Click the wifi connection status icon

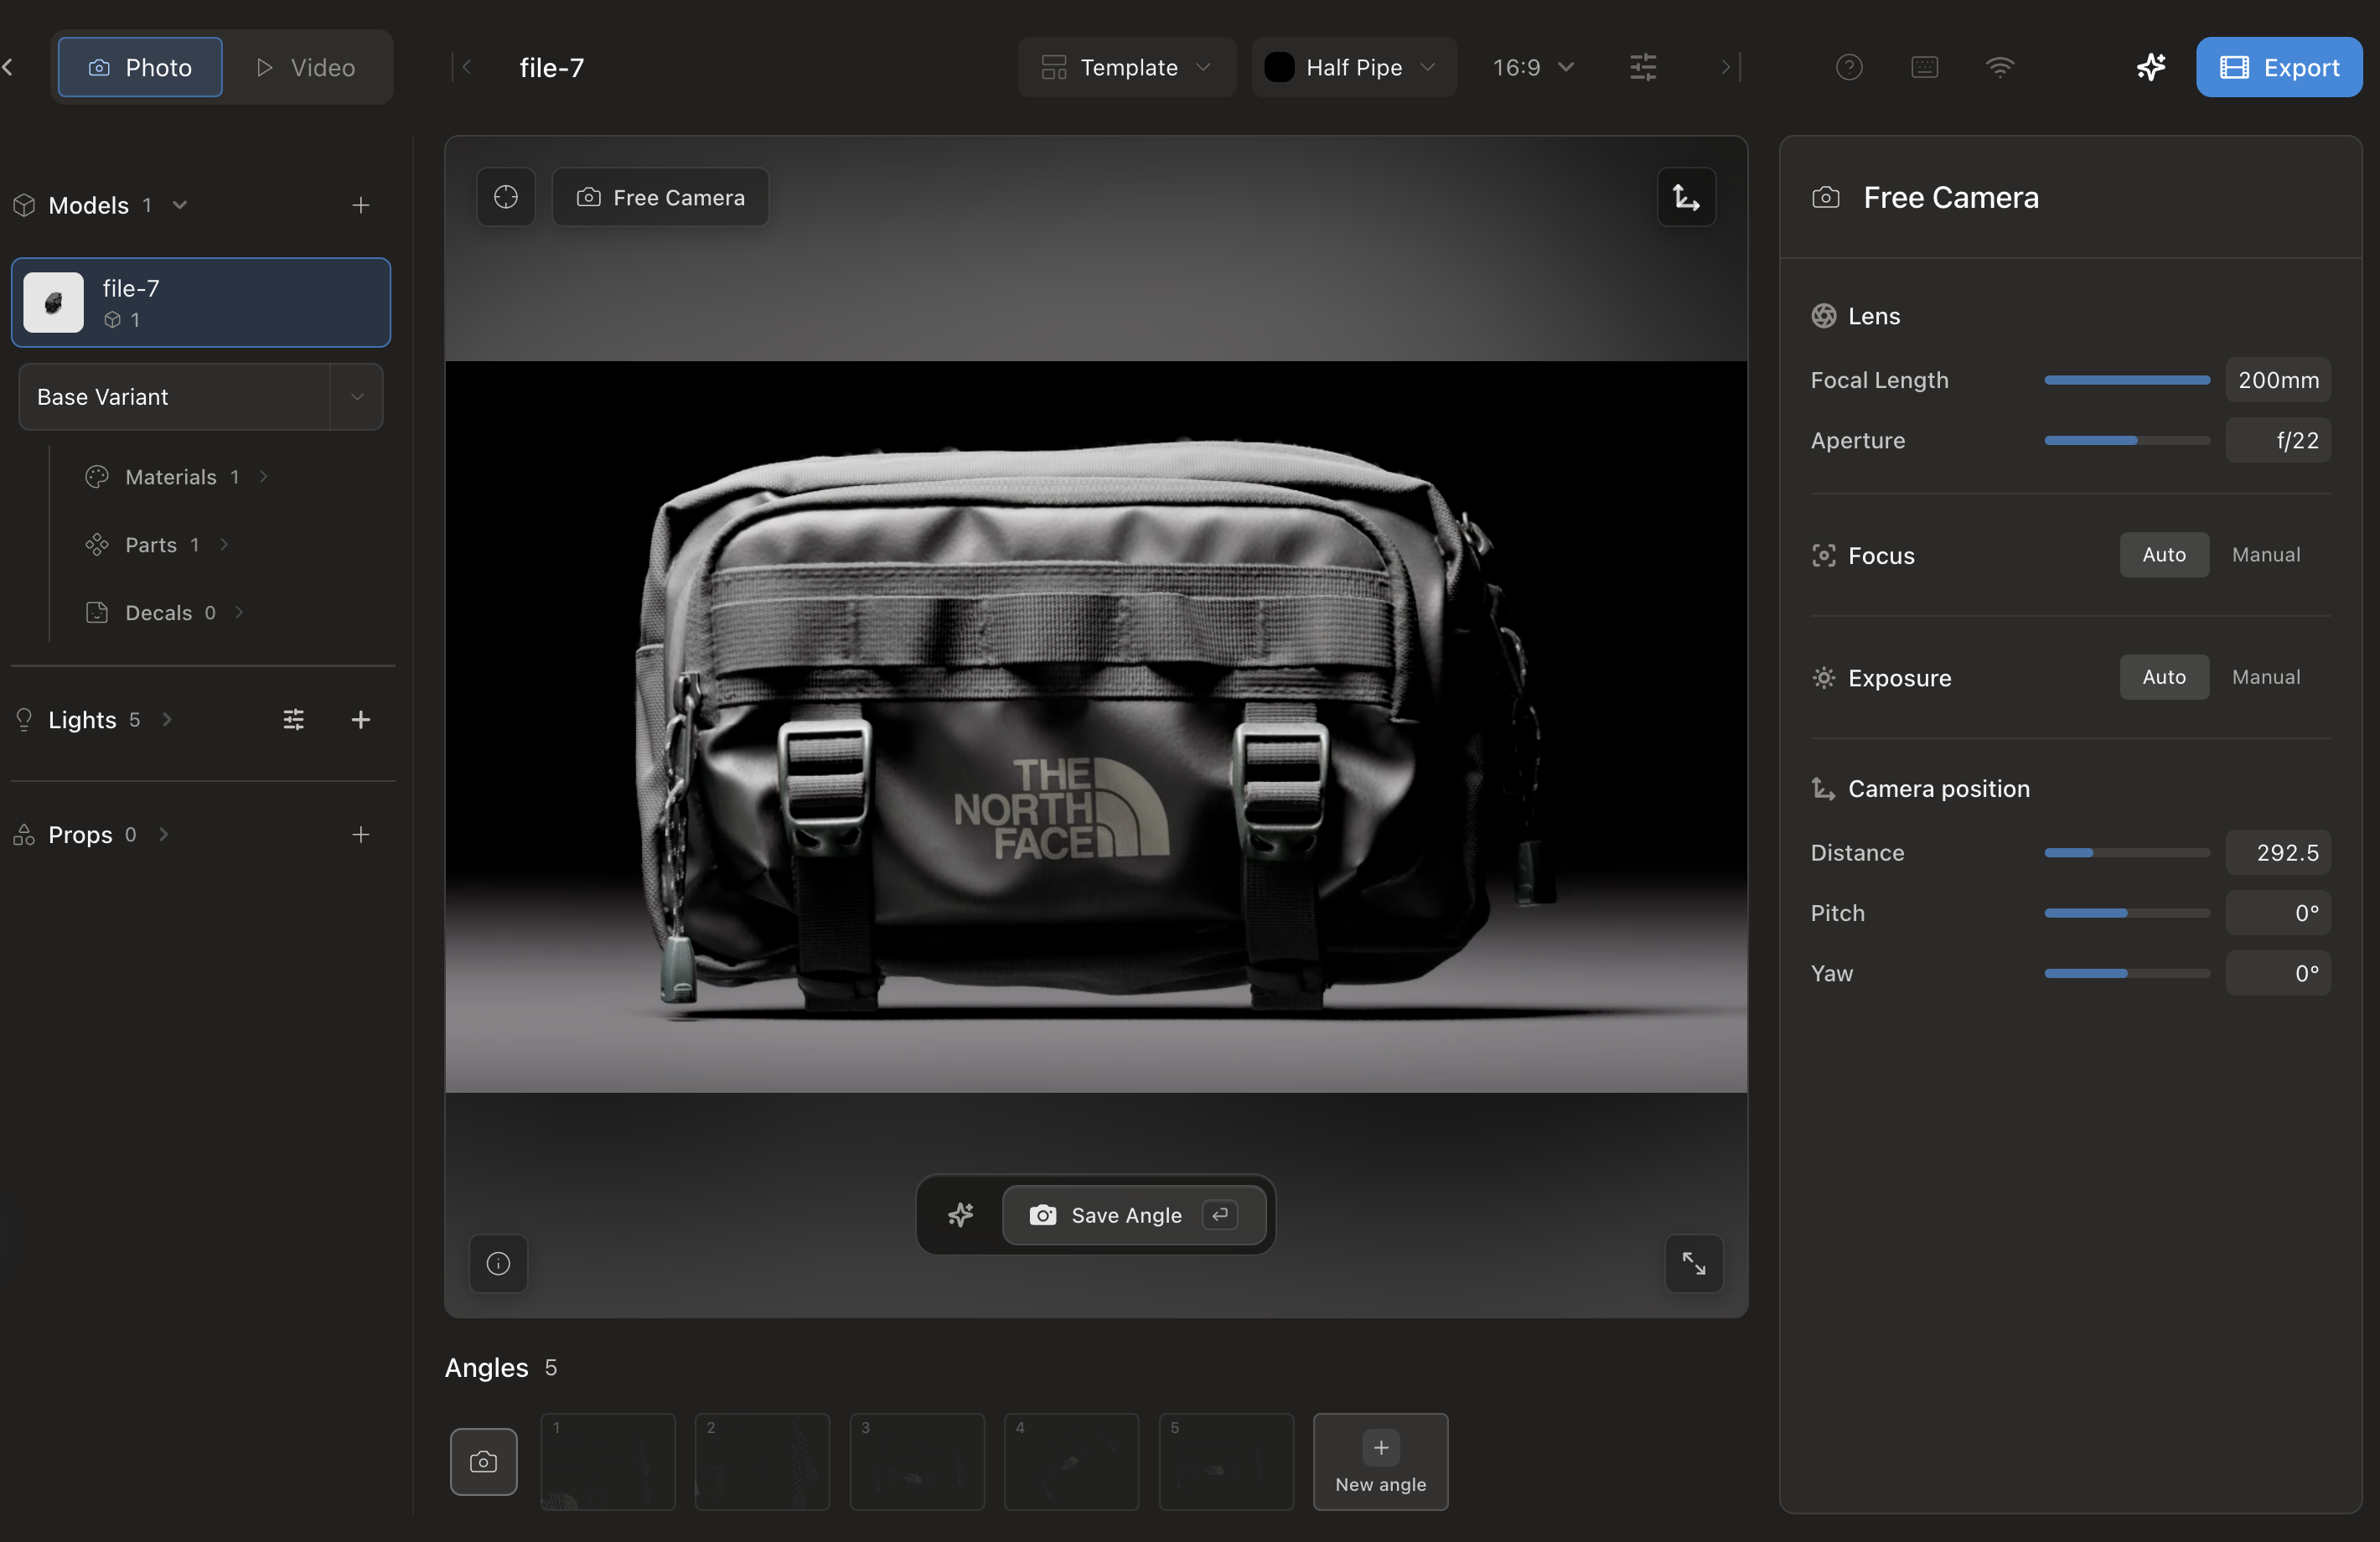1999,67
